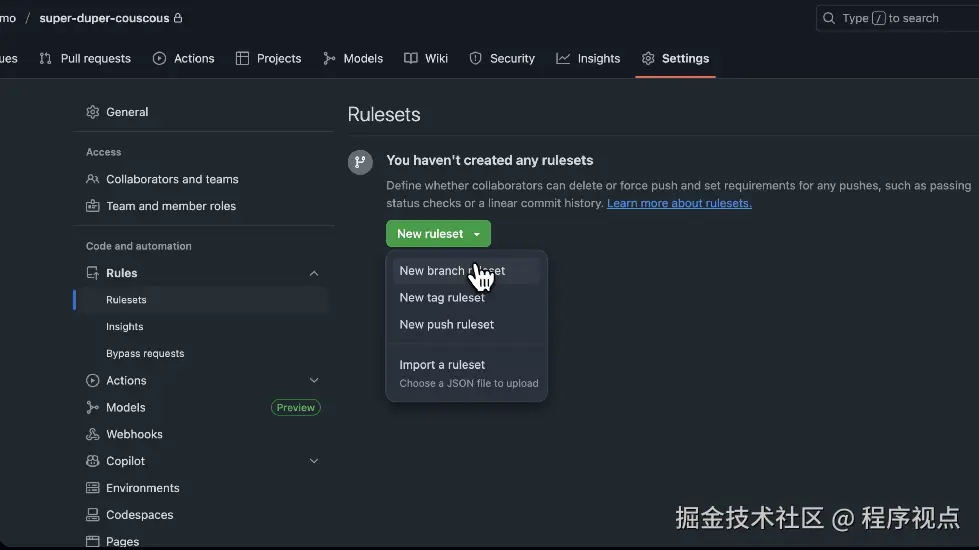This screenshot has height=550, width=979.
Task: Expand the Actions sidebar chevron
Action: (x=314, y=380)
